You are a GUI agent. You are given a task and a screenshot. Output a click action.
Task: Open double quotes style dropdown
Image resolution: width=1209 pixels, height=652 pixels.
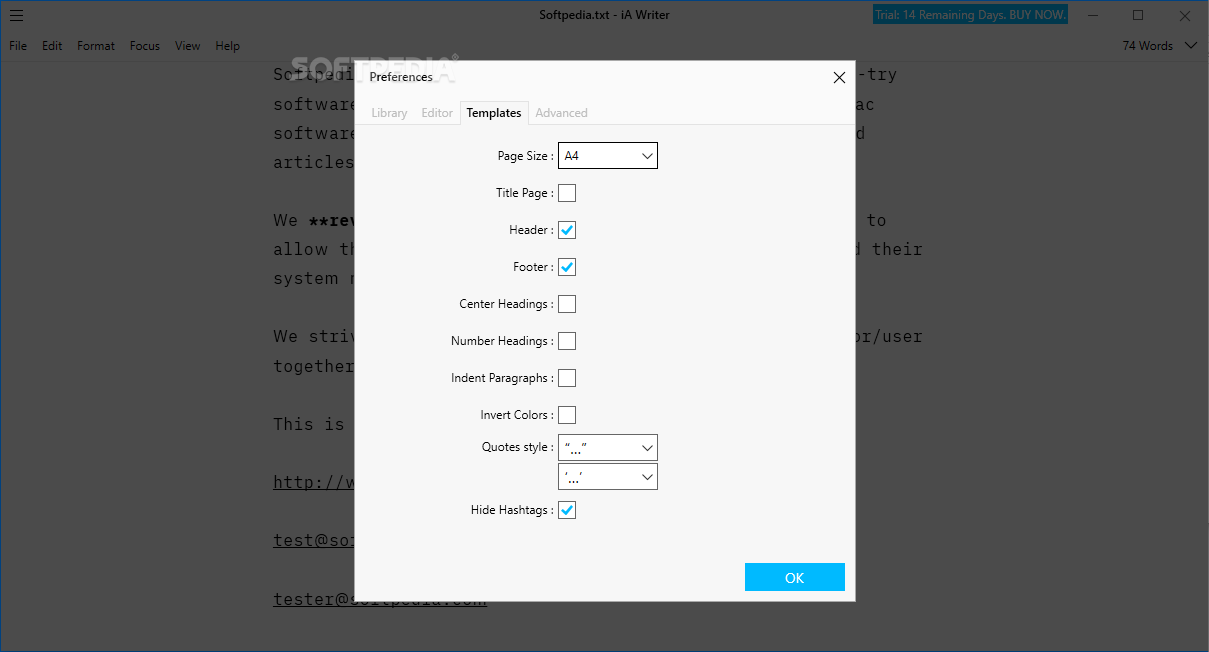(608, 447)
